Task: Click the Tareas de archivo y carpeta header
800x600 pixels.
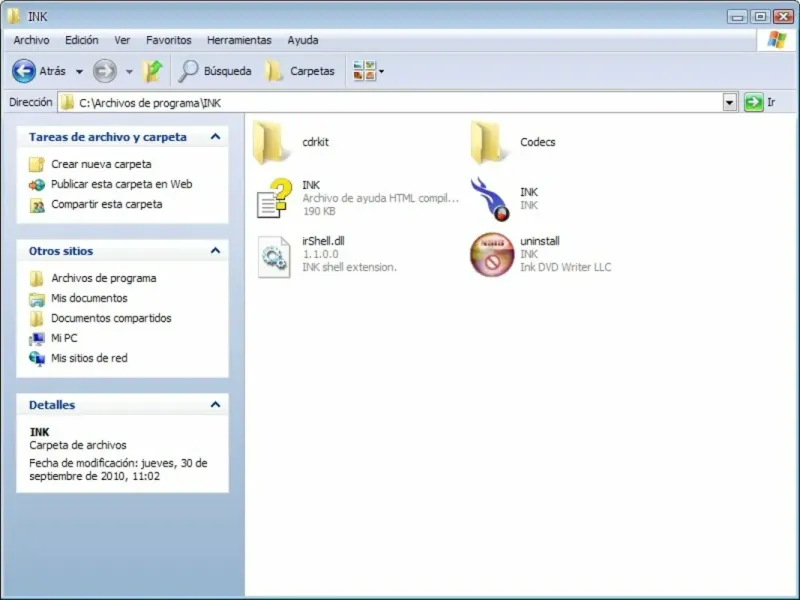Action: 108,137
